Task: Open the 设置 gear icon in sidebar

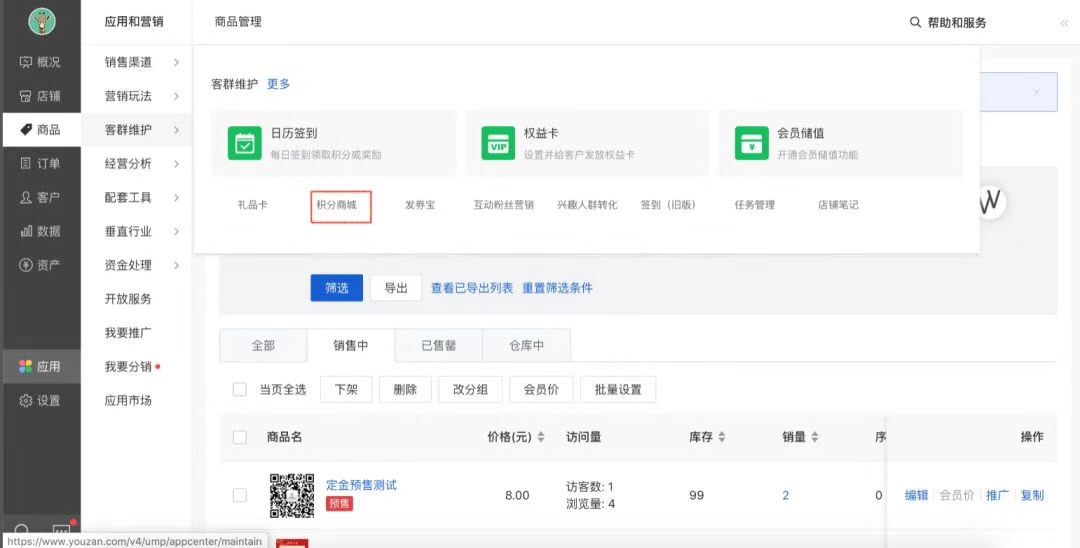Action: pos(25,400)
